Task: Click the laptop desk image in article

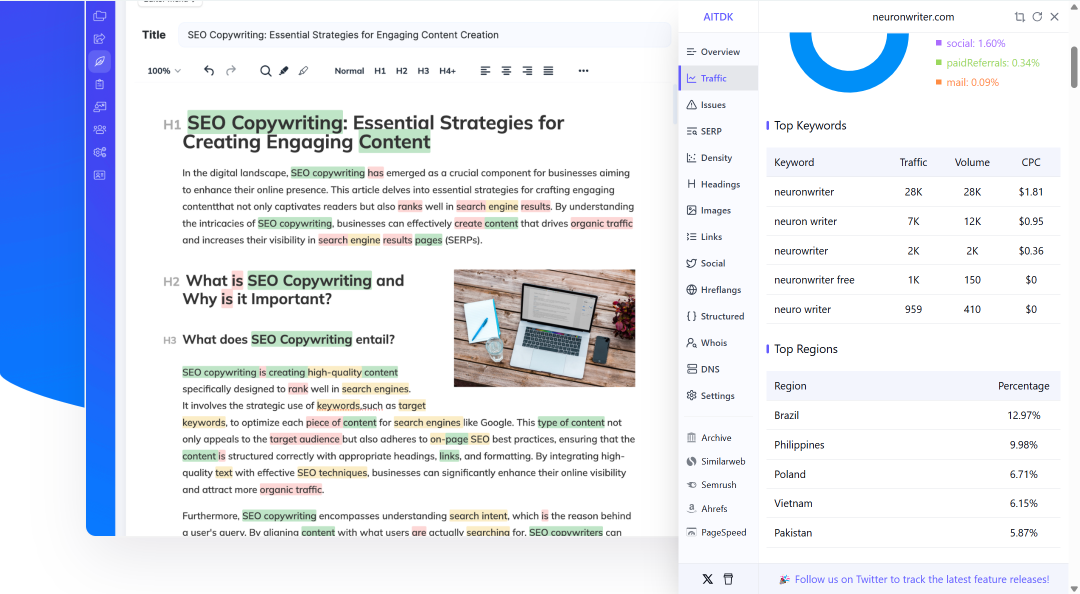Action: coord(544,328)
